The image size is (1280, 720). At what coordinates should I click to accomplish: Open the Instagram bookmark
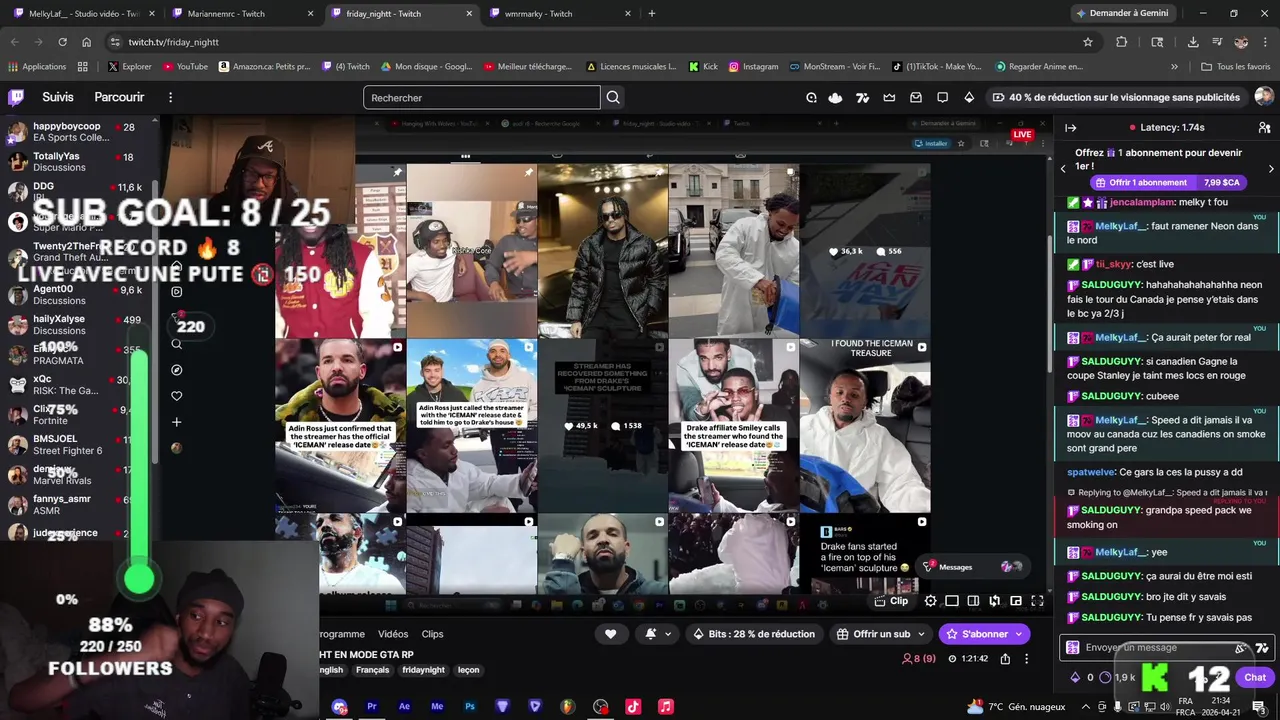pyautogui.click(x=753, y=67)
